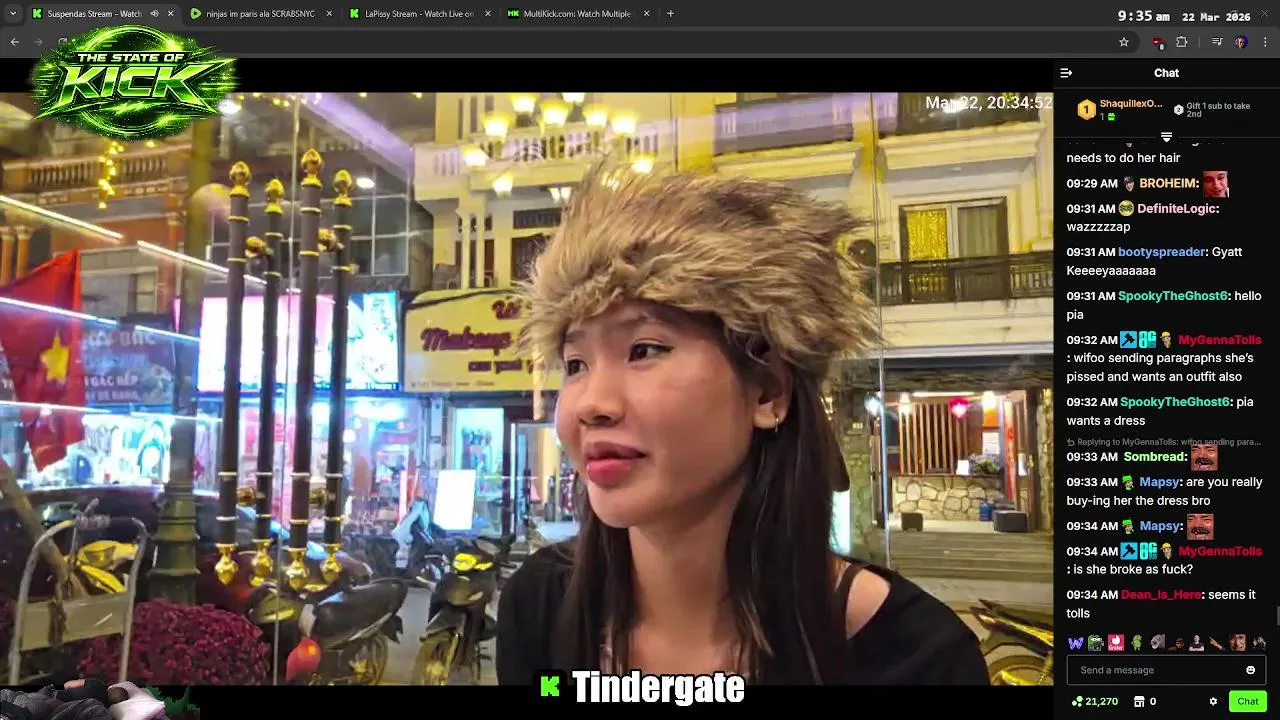Viewport: 1280px width, 720px height.
Task: Click bootyspreader username in chat
Action: (1162, 253)
